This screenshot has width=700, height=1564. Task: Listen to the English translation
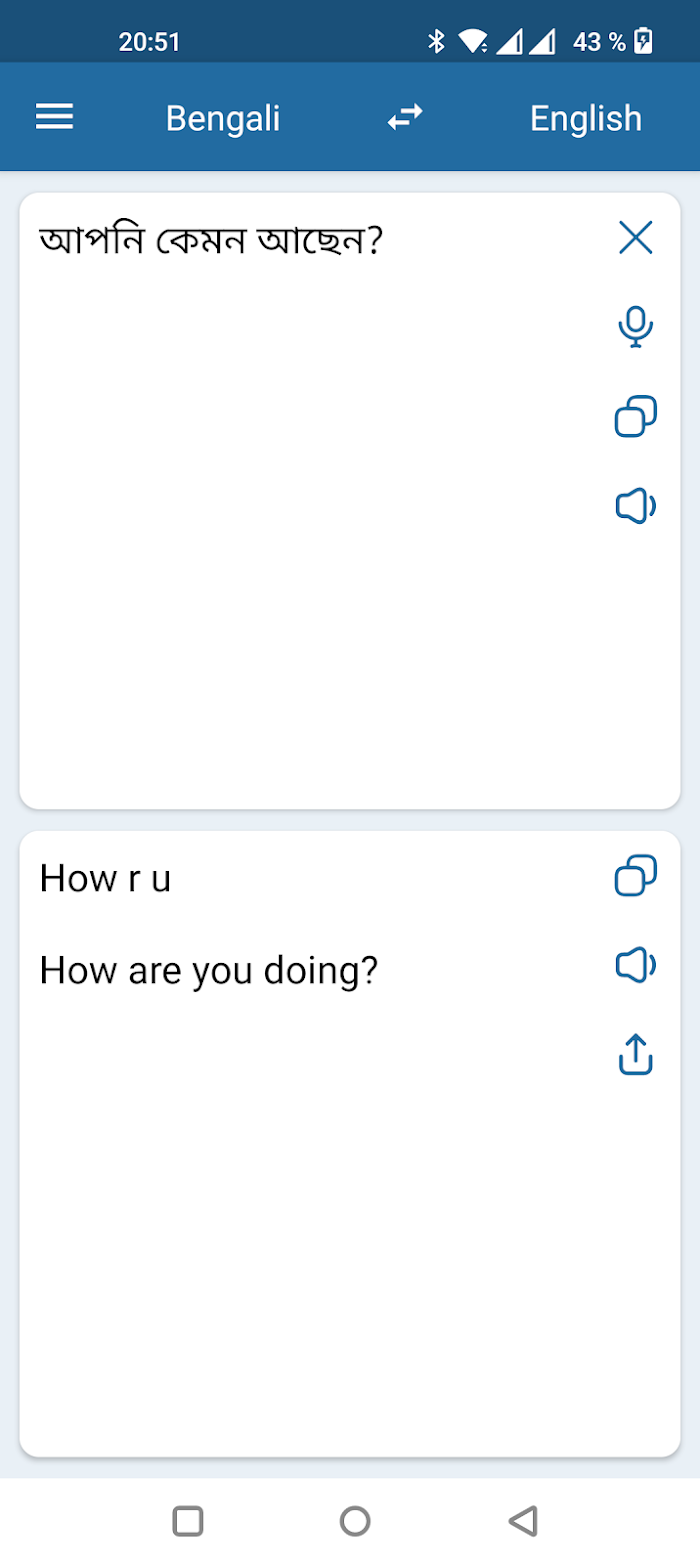(635, 966)
